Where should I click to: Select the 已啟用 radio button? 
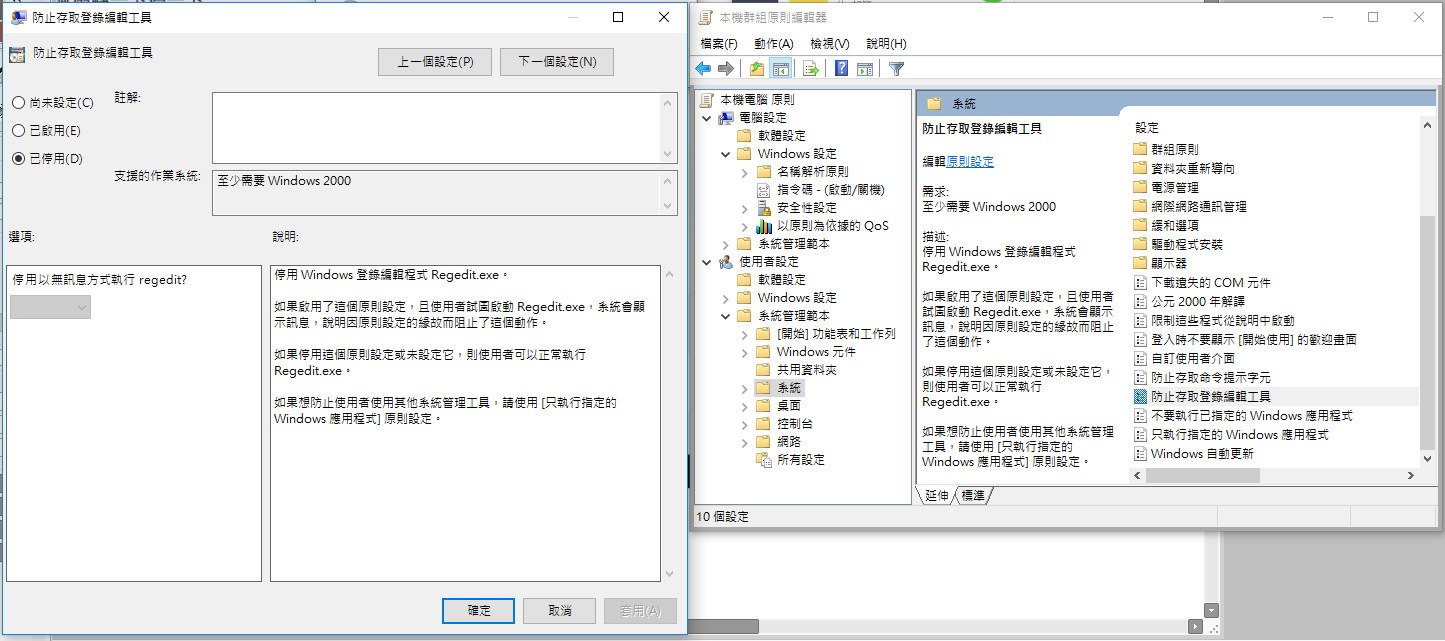19,131
